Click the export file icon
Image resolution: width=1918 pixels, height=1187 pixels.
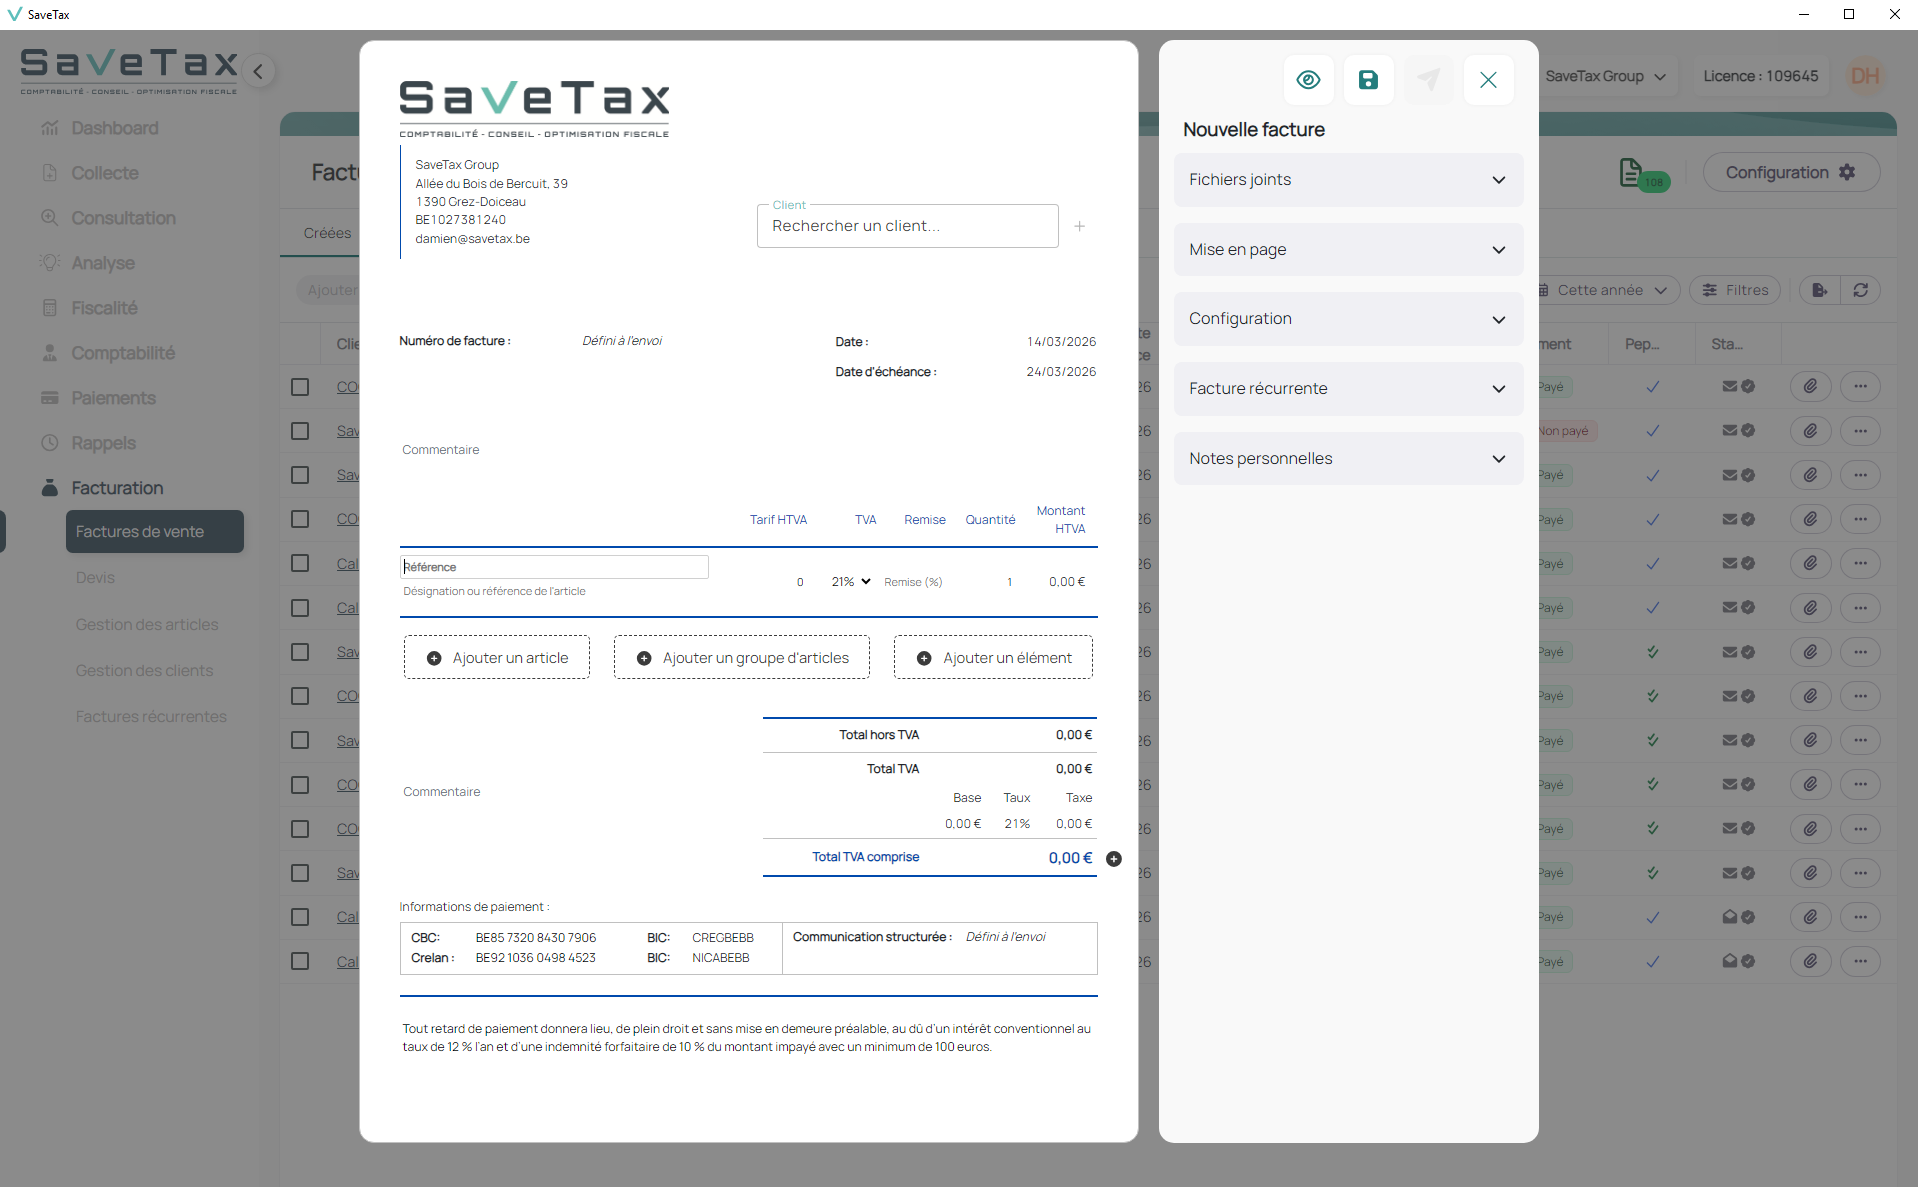(x=1819, y=290)
